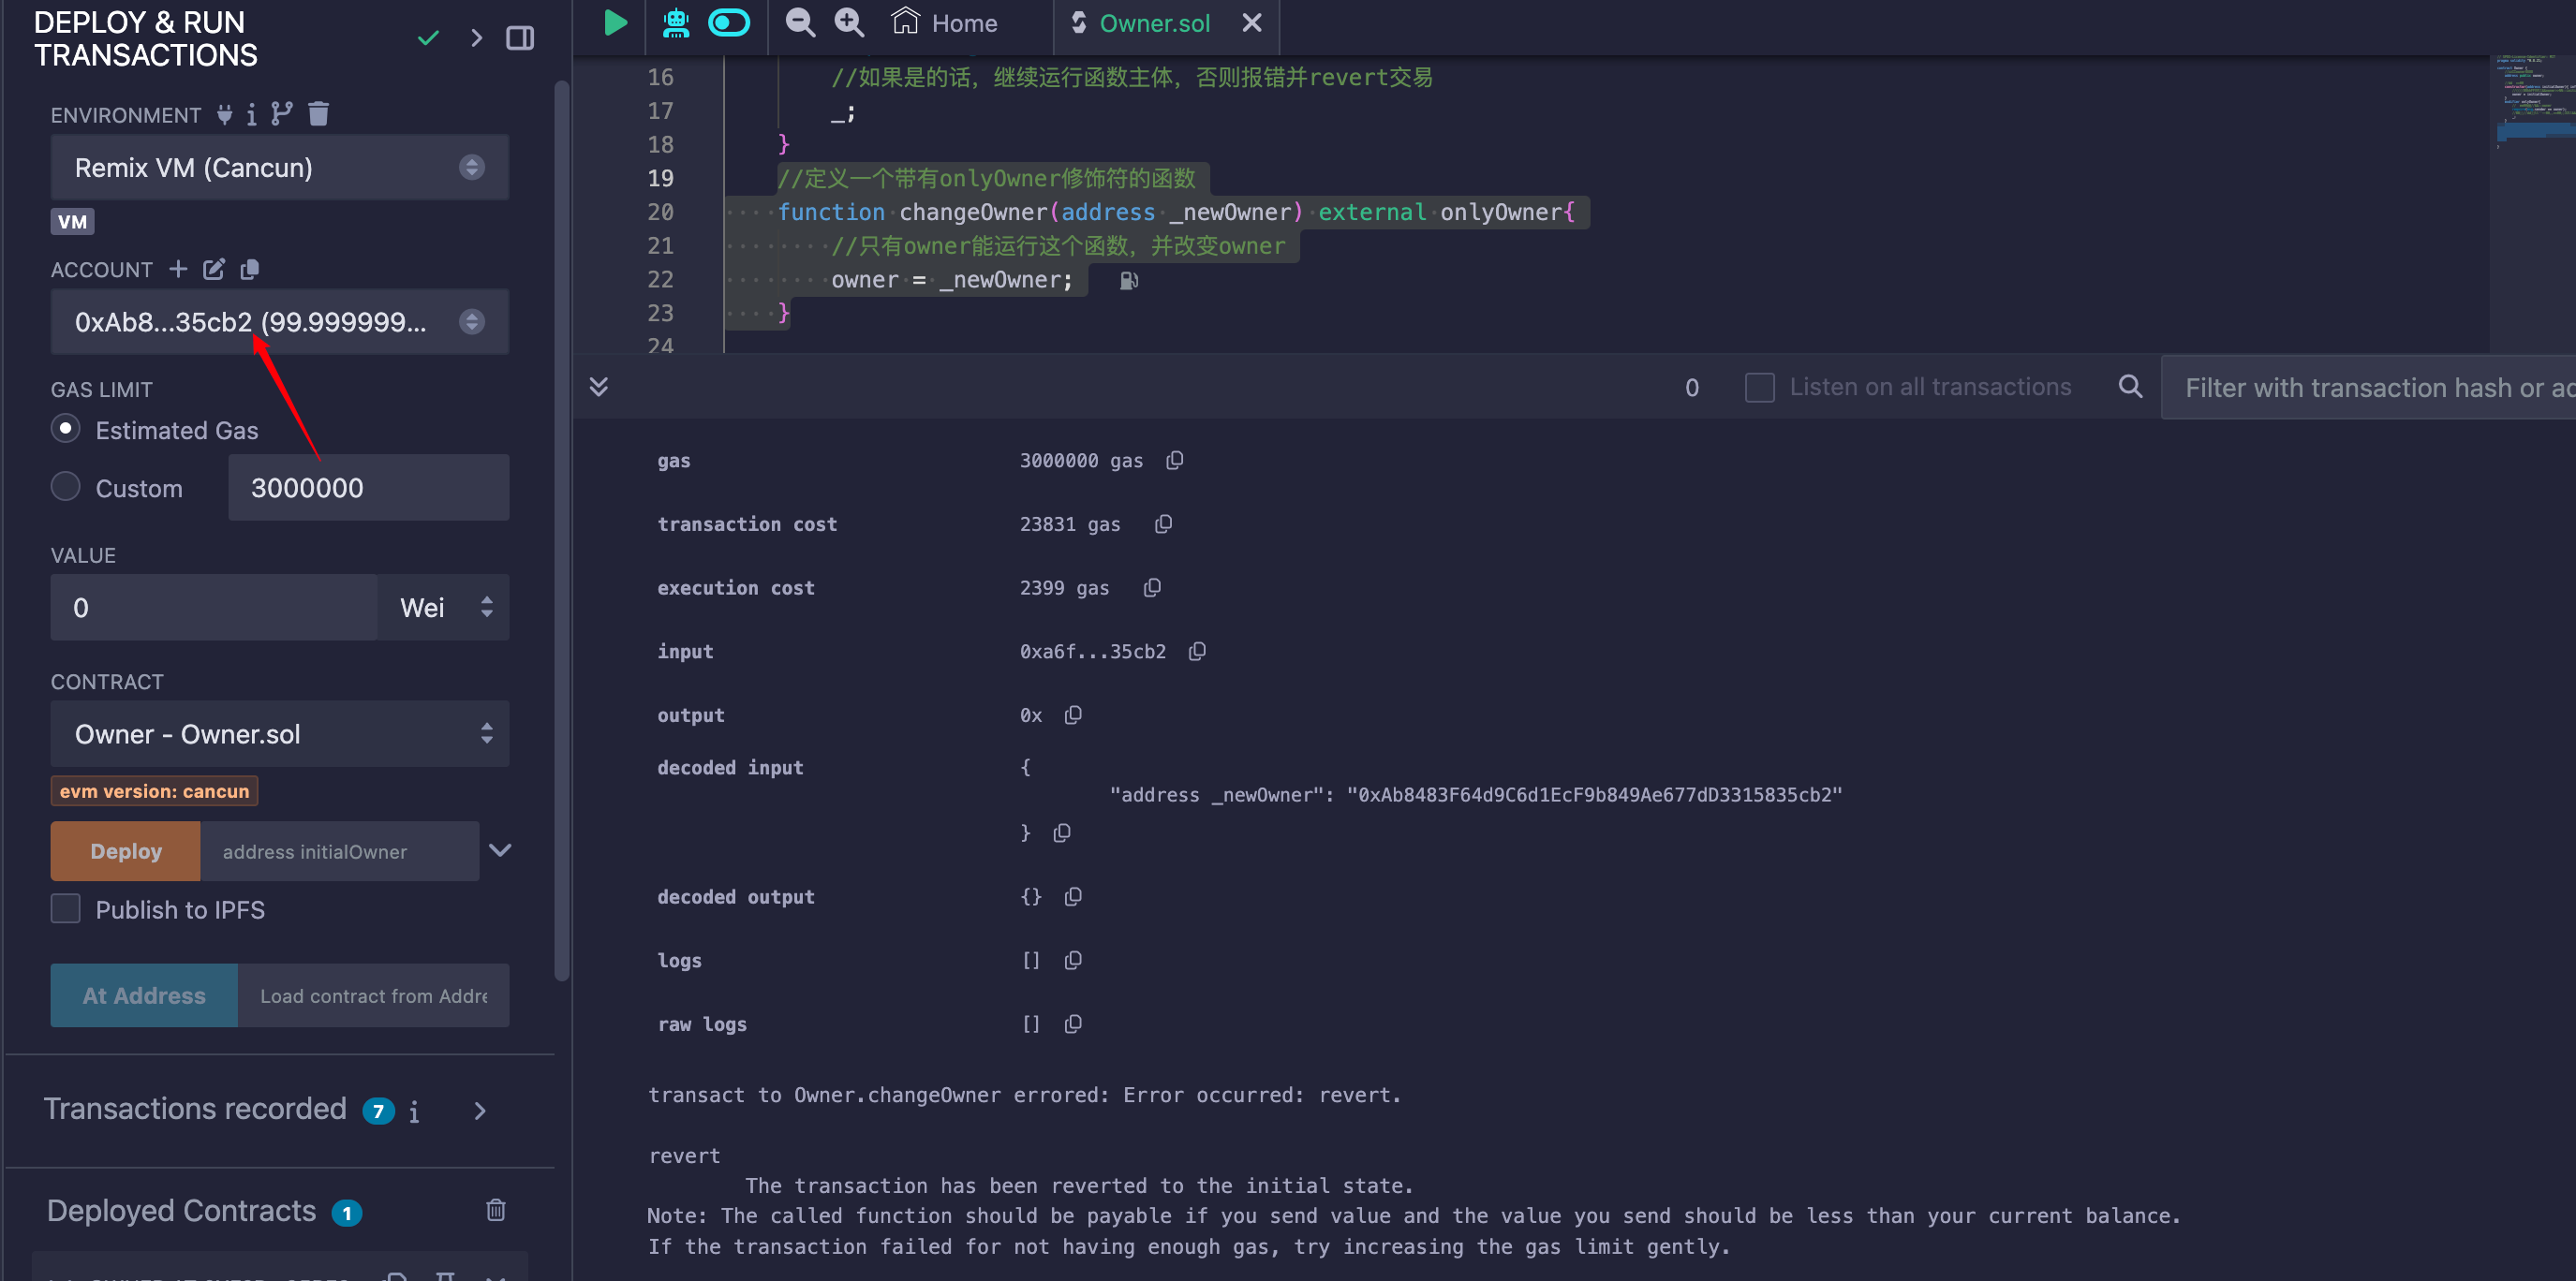This screenshot has height=1281, width=2576.
Task: Copy the decoded output value
Action: click(x=1073, y=896)
